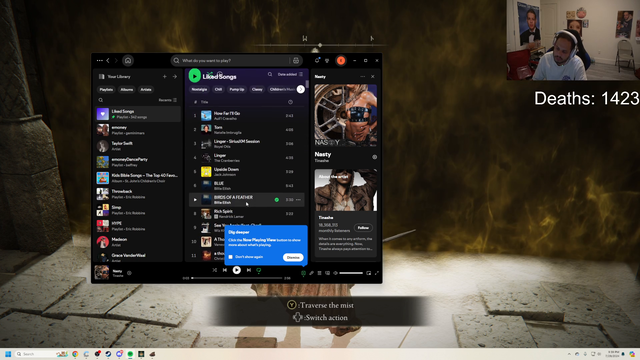Screen dimensions: 640x360
Task: Follow the artist Tinashe
Action: pyautogui.click(x=363, y=228)
